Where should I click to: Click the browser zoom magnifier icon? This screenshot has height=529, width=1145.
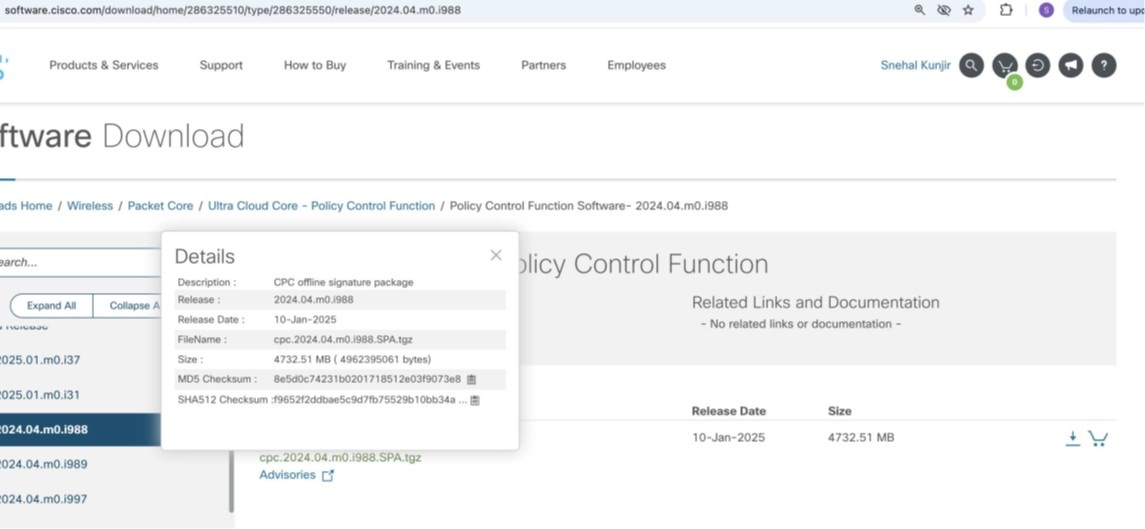coord(919,10)
